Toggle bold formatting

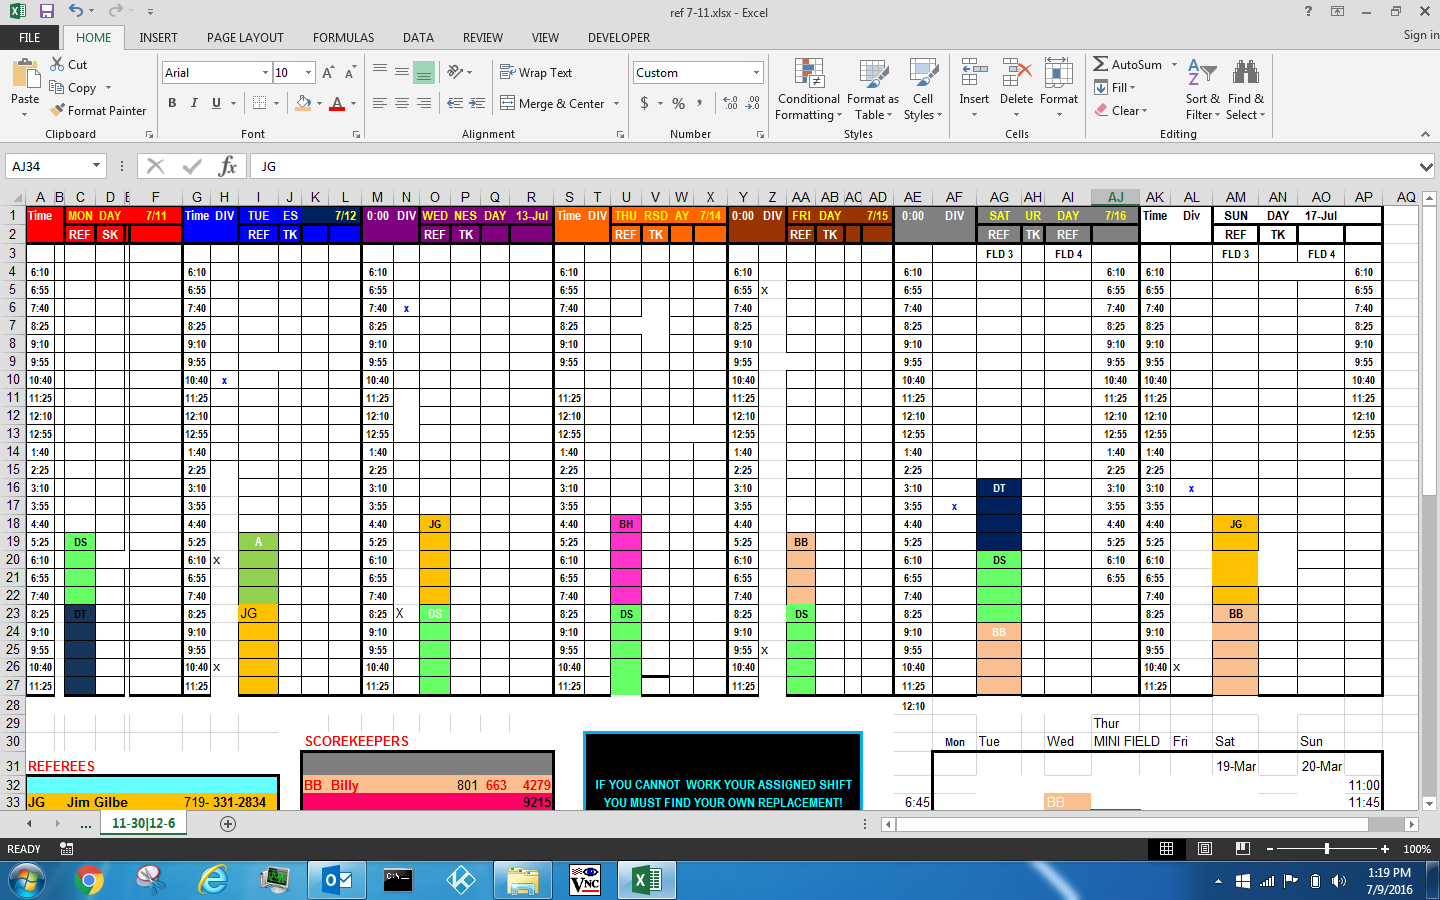[x=172, y=103]
